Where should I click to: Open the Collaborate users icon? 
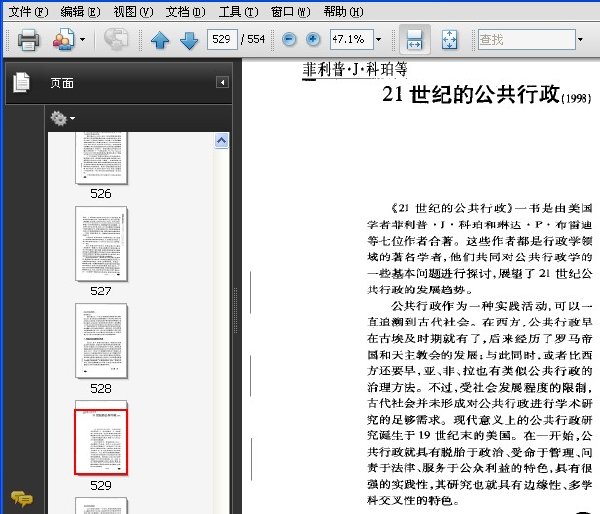point(64,39)
